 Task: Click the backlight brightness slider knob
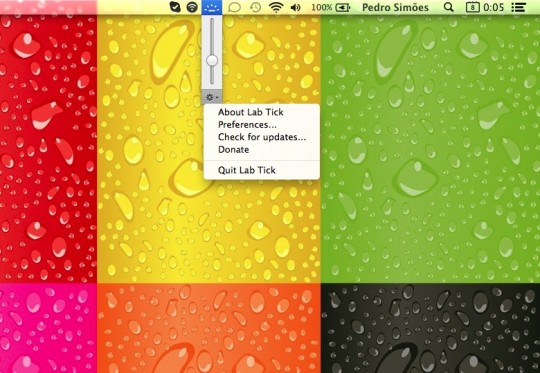point(212,61)
